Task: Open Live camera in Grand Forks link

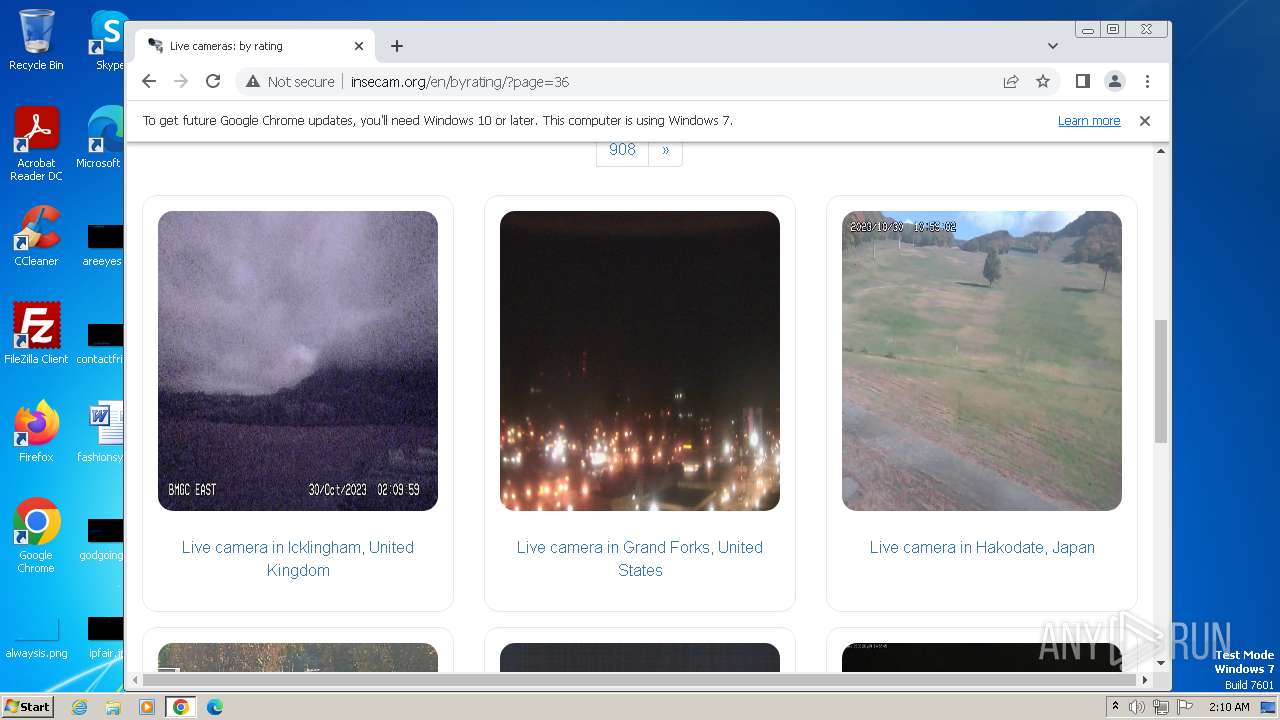Action: [640, 559]
